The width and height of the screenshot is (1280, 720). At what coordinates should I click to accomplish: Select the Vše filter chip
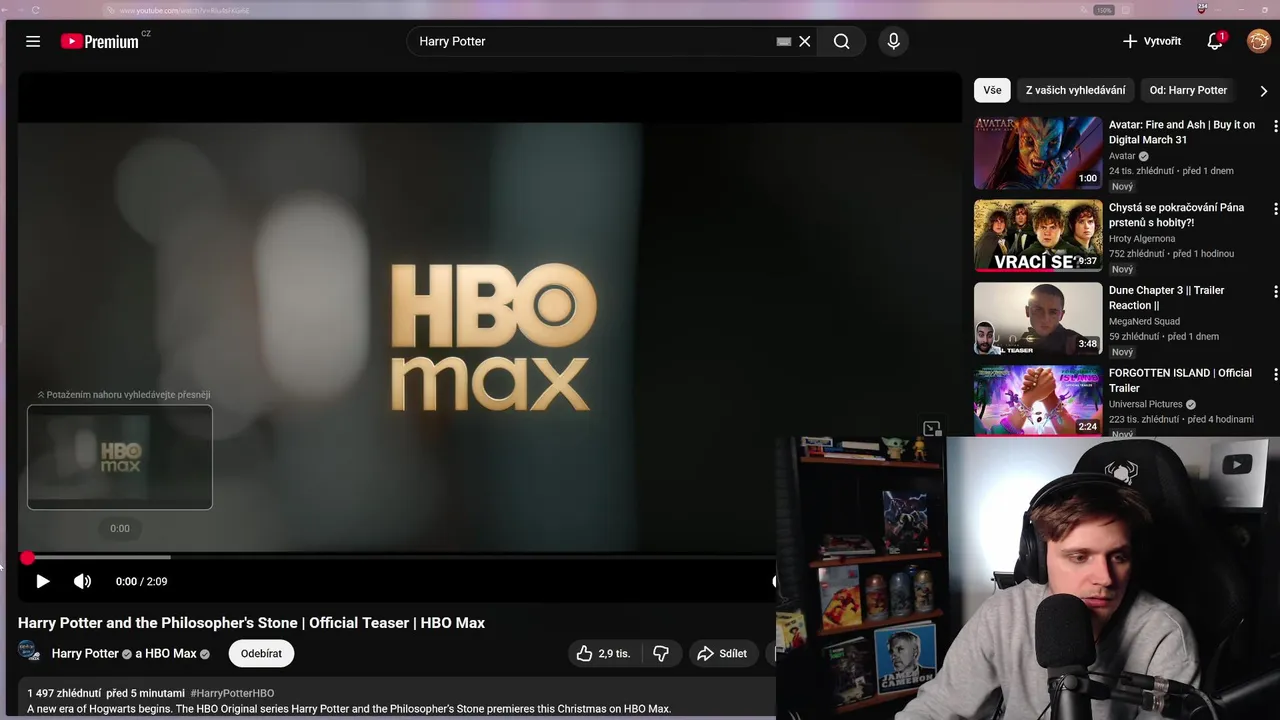coord(992,90)
